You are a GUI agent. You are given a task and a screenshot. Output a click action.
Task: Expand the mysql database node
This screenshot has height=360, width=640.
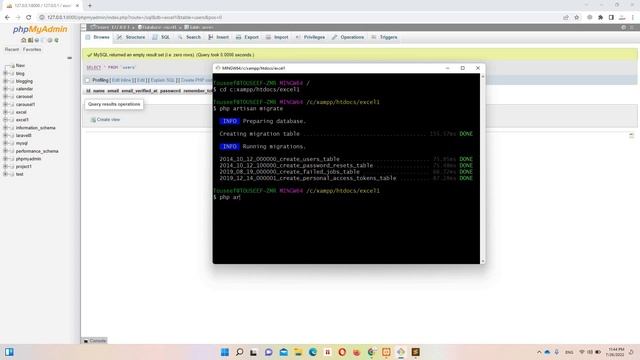[5, 143]
